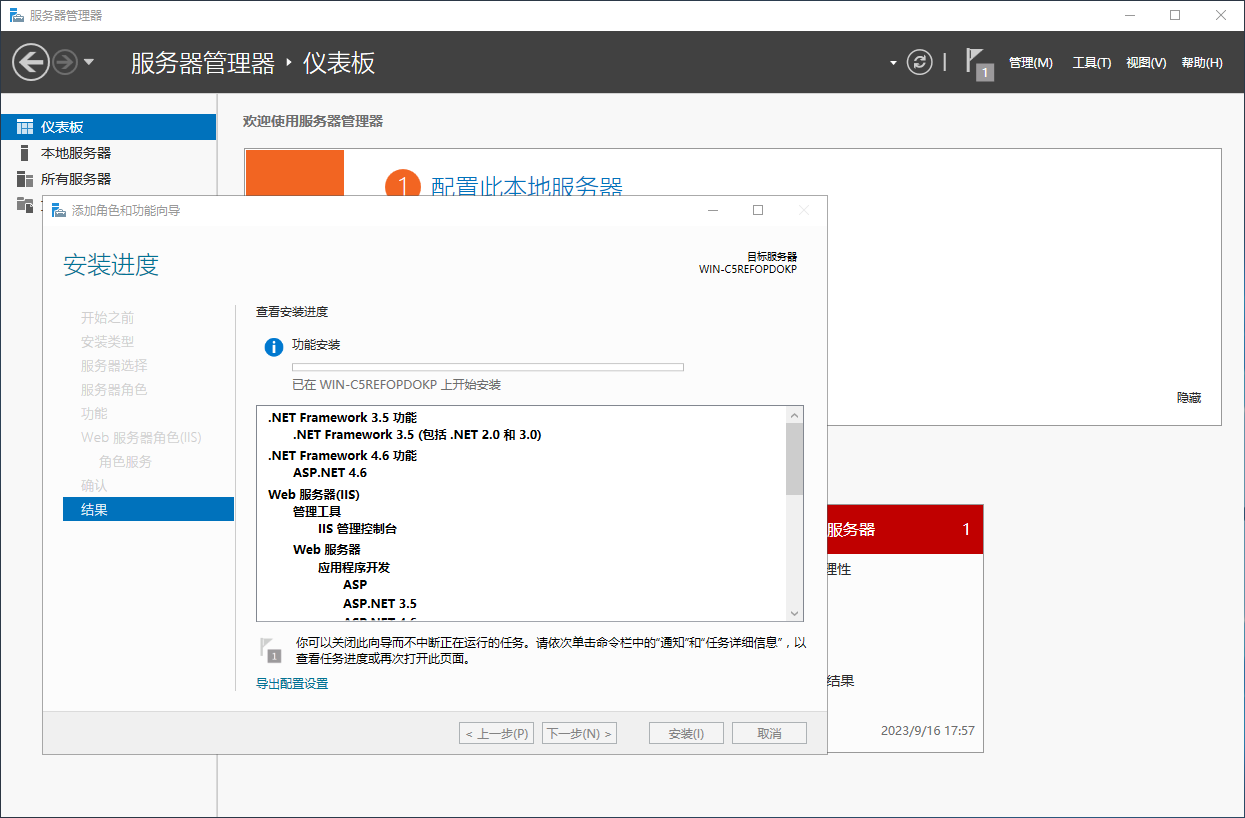Click Web 服务器(IIS) list entry
Image resolution: width=1245 pixels, height=818 pixels.
tap(314, 495)
